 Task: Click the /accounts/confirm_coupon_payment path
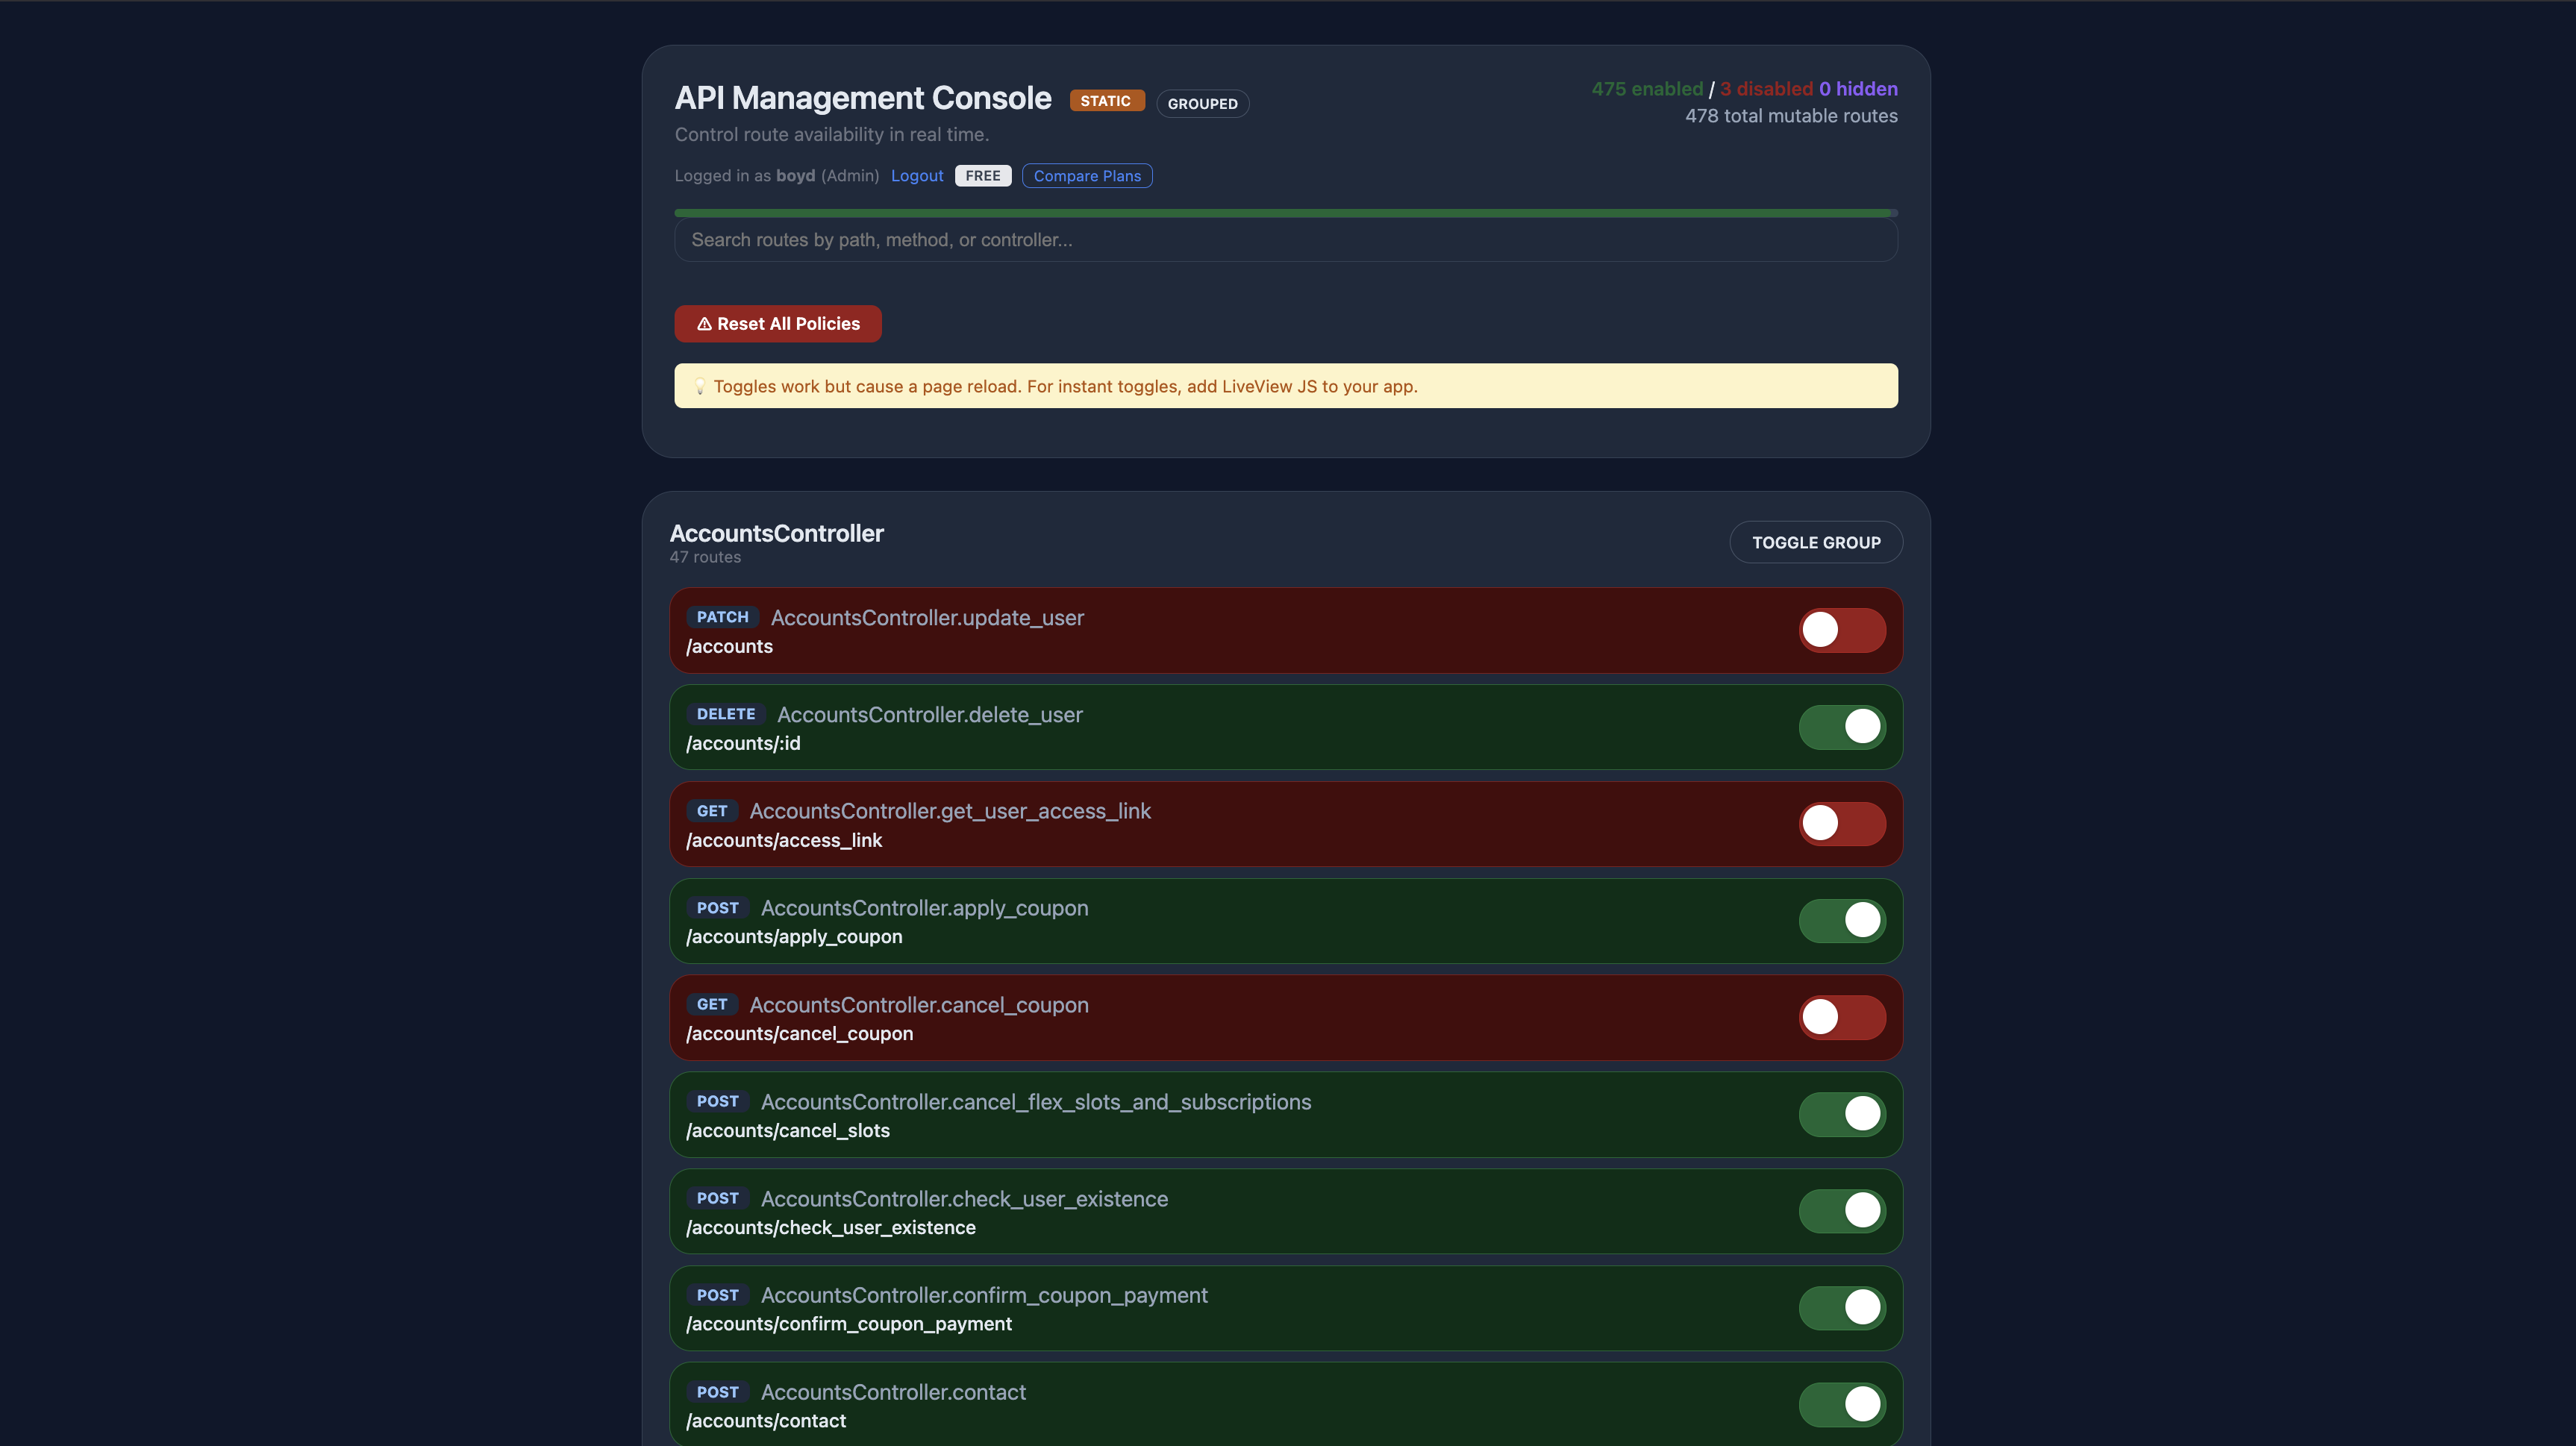tap(849, 1324)
